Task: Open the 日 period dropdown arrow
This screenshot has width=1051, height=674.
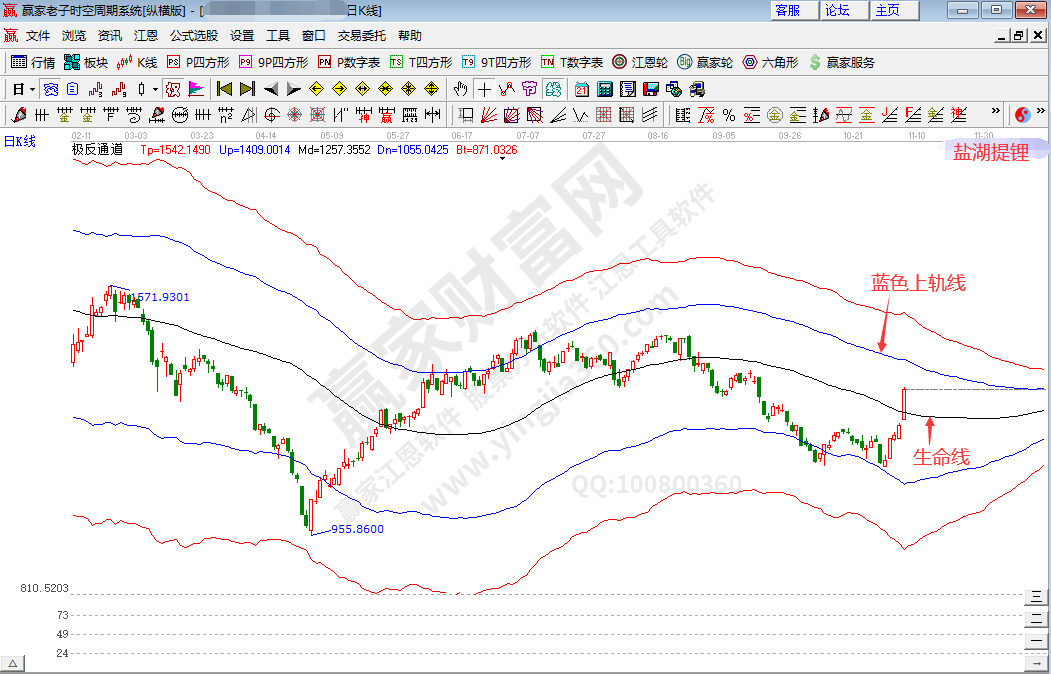Action: pyautogui.click(x=32, y=89)
